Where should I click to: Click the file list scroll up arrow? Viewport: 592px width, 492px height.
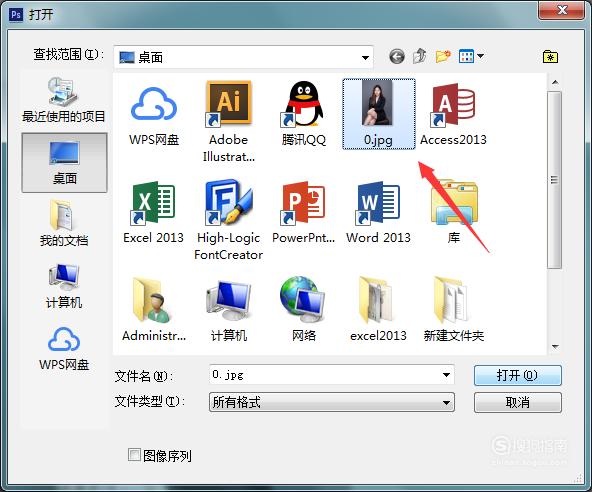[555, 82]
